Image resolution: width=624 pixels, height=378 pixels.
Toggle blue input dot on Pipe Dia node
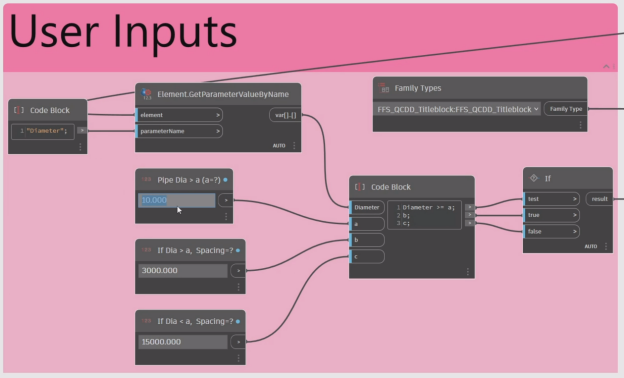(226, 180)
